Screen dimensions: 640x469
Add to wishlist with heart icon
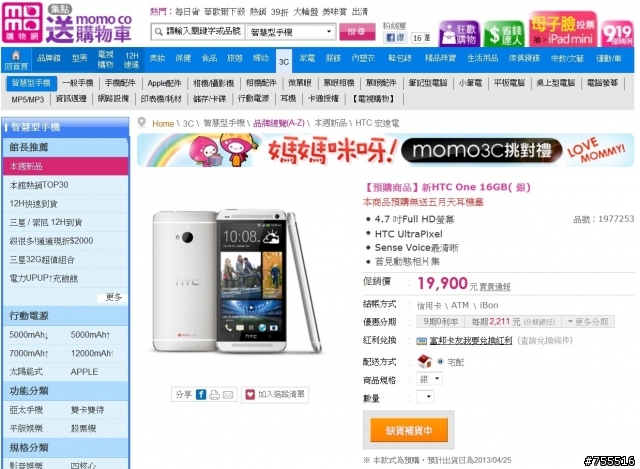click(x=275, y=394)
